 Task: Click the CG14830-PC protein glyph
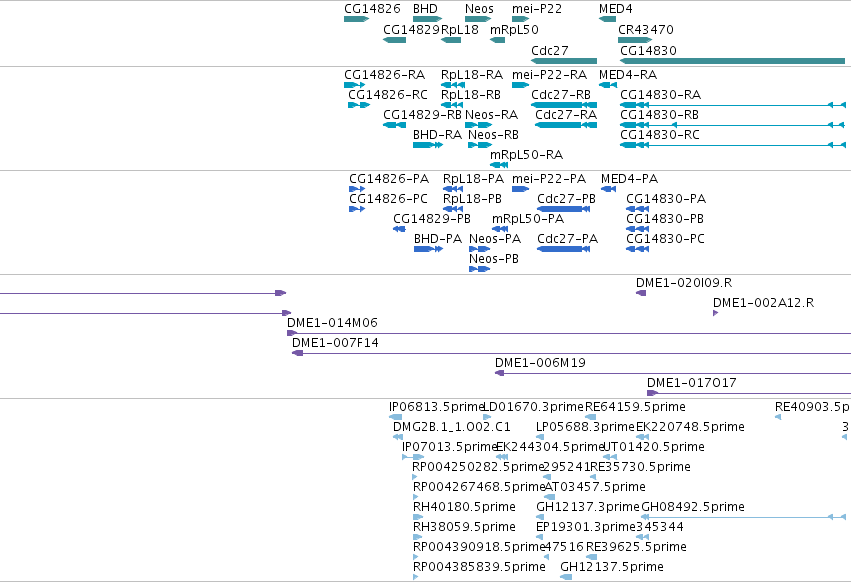coord(637,249)
